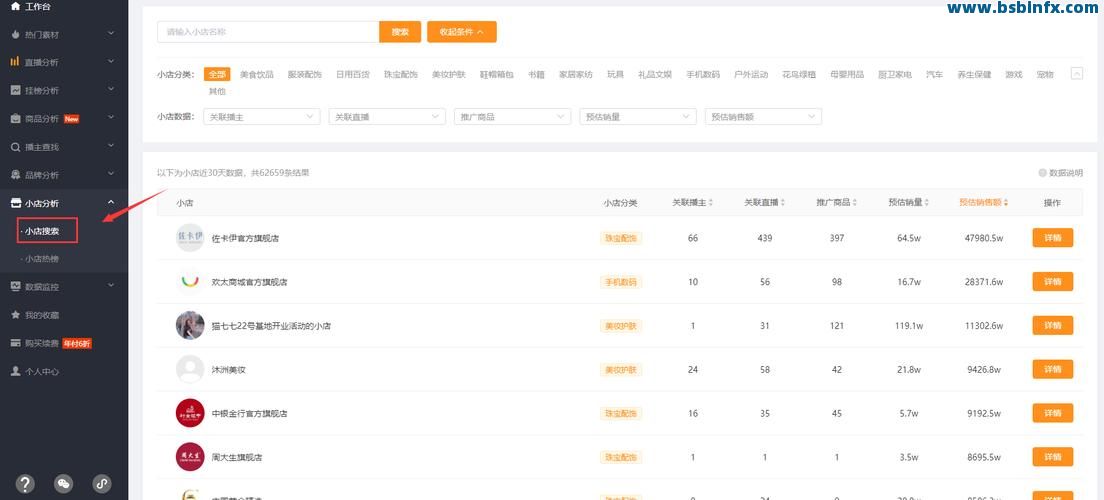Filter shops by 汽车 category

(x=934, y=74)
